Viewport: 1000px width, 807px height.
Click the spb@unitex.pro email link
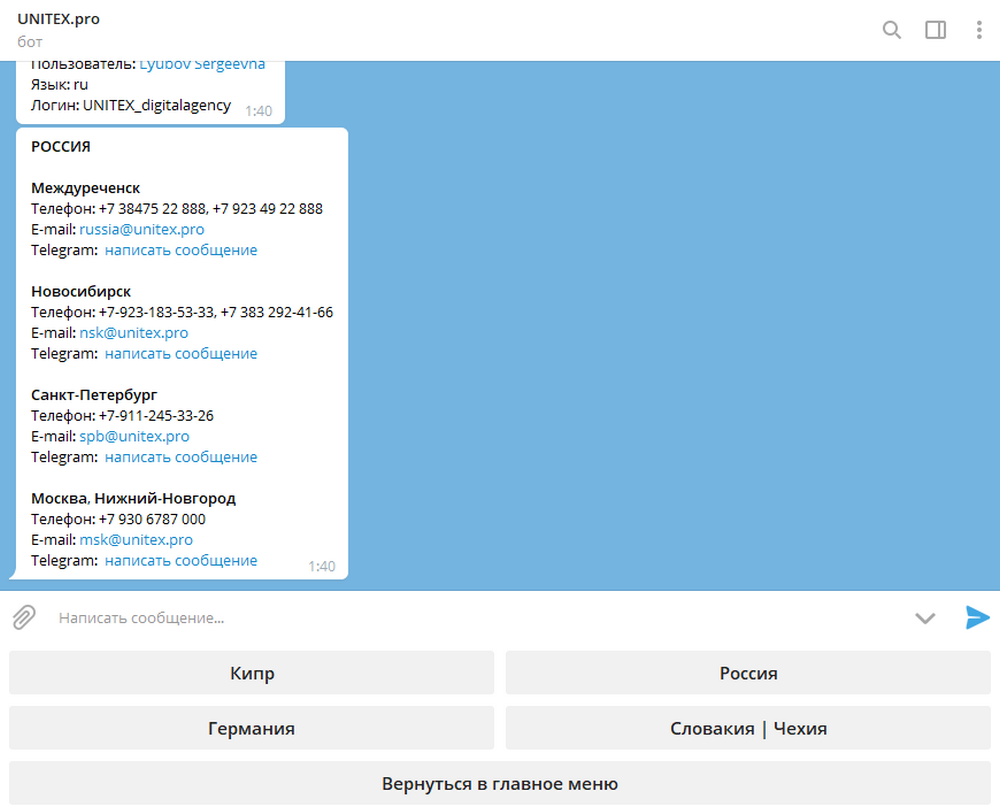pyautogui.click(x=134, y=436)
